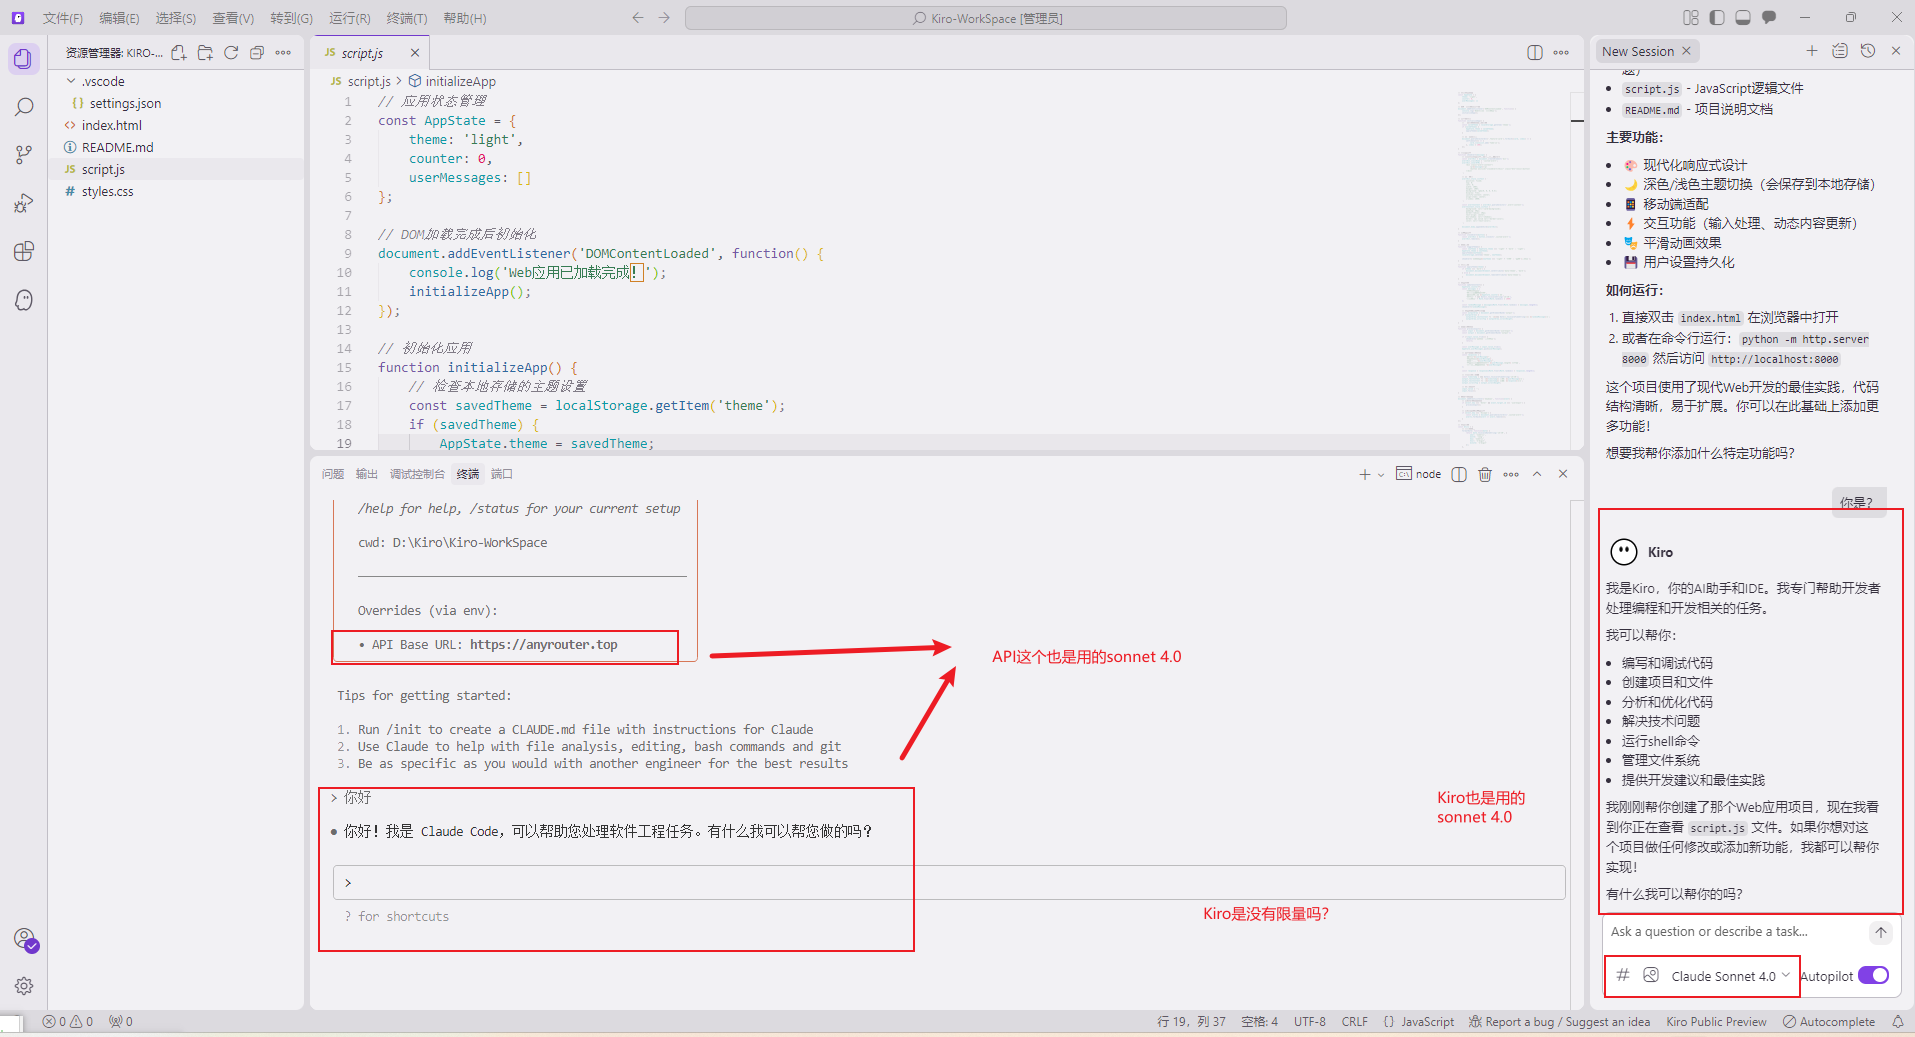1915x1037 pixels.
Task: Refresh the explorer file list
Action: (231, 53)
